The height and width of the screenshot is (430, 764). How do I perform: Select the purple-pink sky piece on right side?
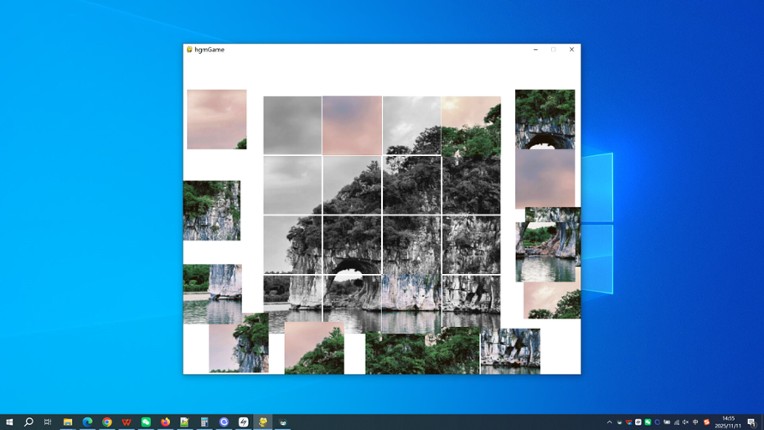(x=545, y=178)
